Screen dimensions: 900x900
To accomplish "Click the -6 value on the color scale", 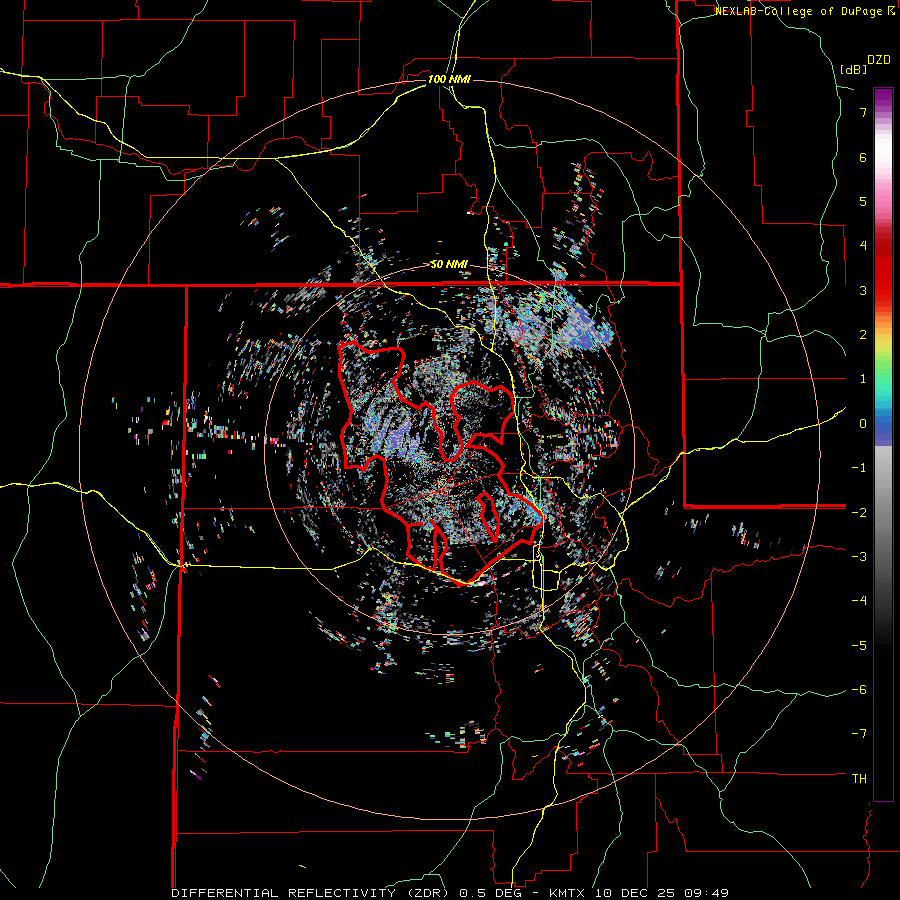I will 859,690.
